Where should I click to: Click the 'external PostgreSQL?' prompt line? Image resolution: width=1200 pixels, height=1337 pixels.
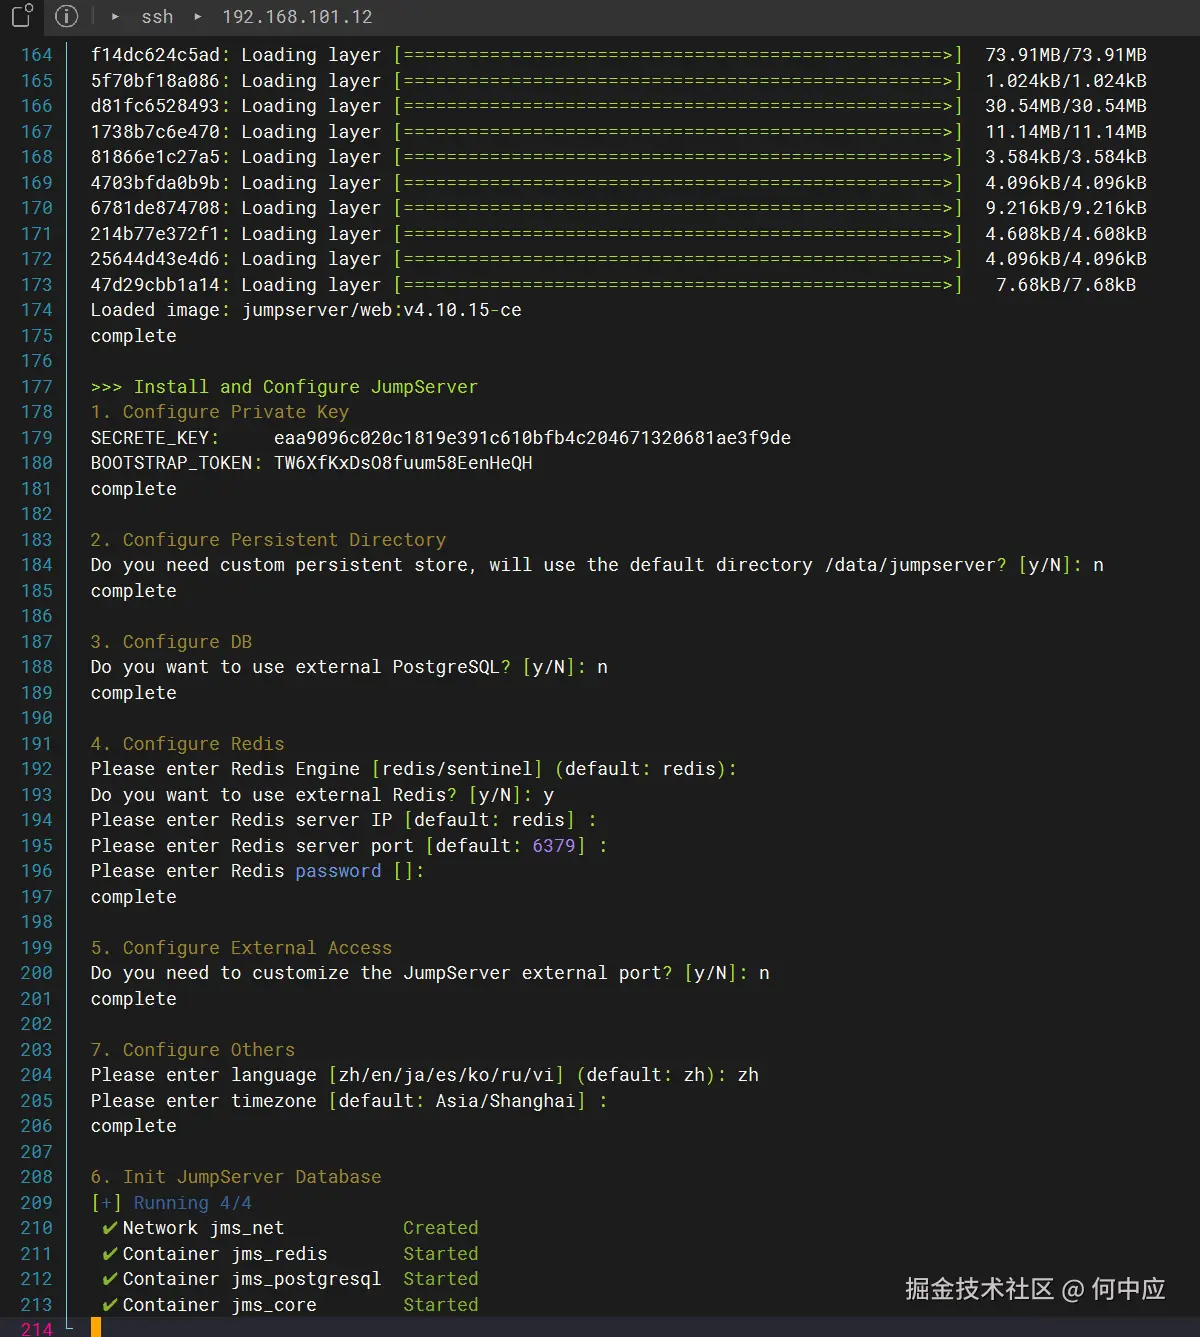point(349,667)
